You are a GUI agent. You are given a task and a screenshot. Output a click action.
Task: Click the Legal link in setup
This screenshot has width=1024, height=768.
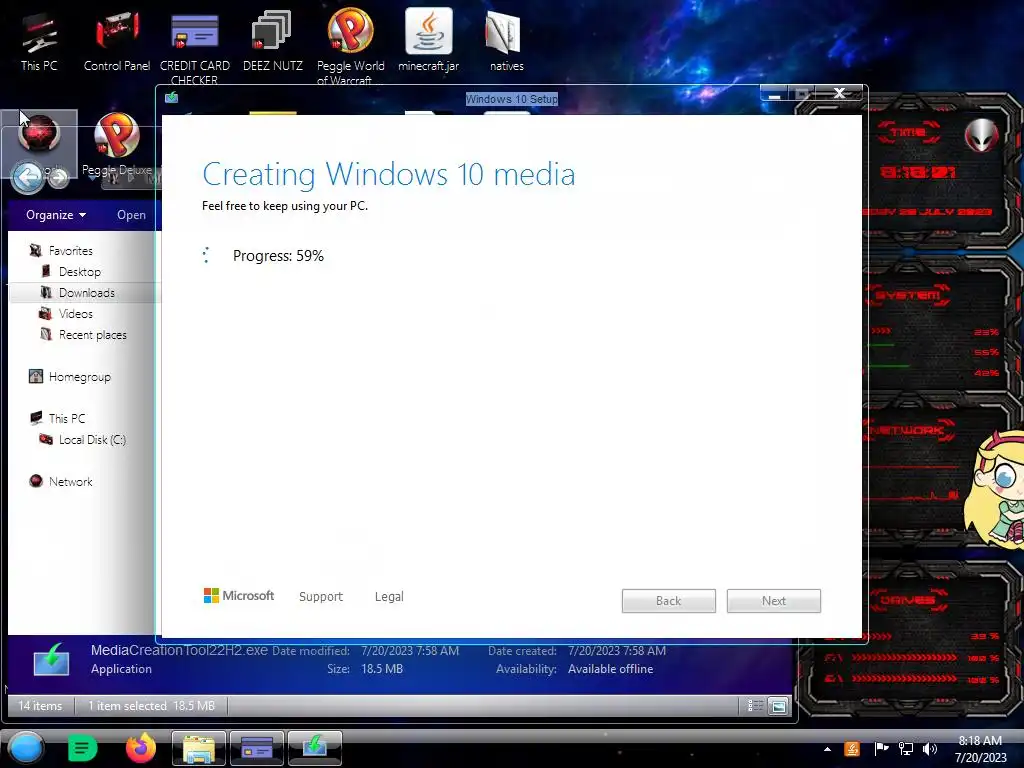click(x=389, y=596)
